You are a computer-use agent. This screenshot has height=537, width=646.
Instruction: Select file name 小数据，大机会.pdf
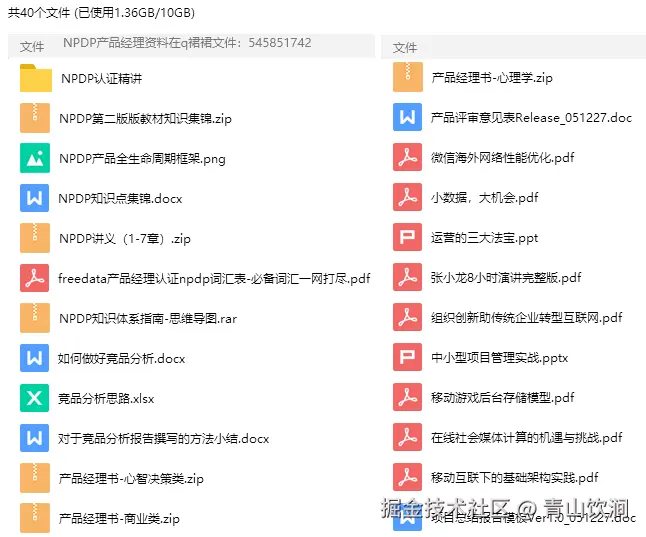(484, 198)
